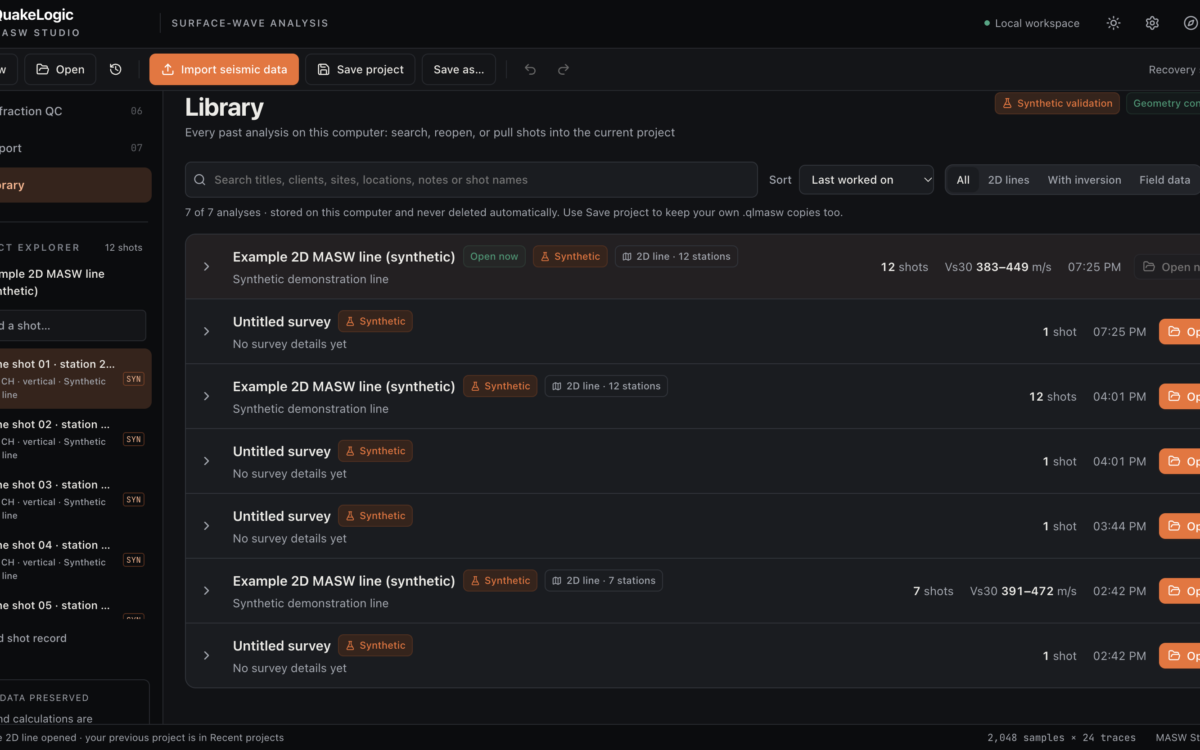
Task: Expand the 04:01 PM Untitled survey row
Action: pyautogui.click(x=207, y=461)
